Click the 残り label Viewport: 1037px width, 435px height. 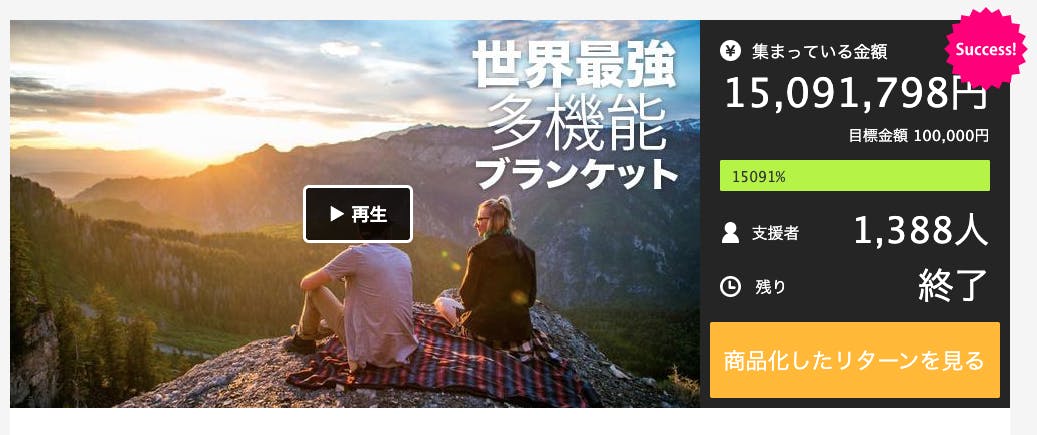click(770, 287)
